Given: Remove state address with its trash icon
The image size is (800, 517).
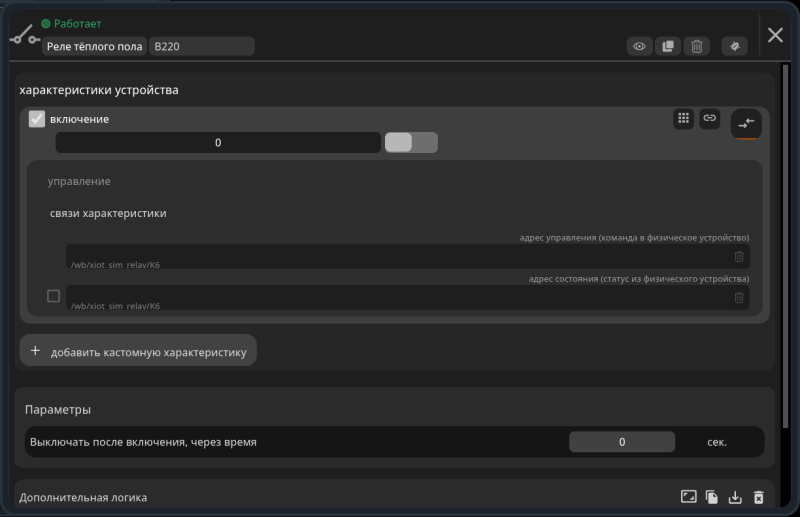Looking at the screenshot, I should (739, 298).
